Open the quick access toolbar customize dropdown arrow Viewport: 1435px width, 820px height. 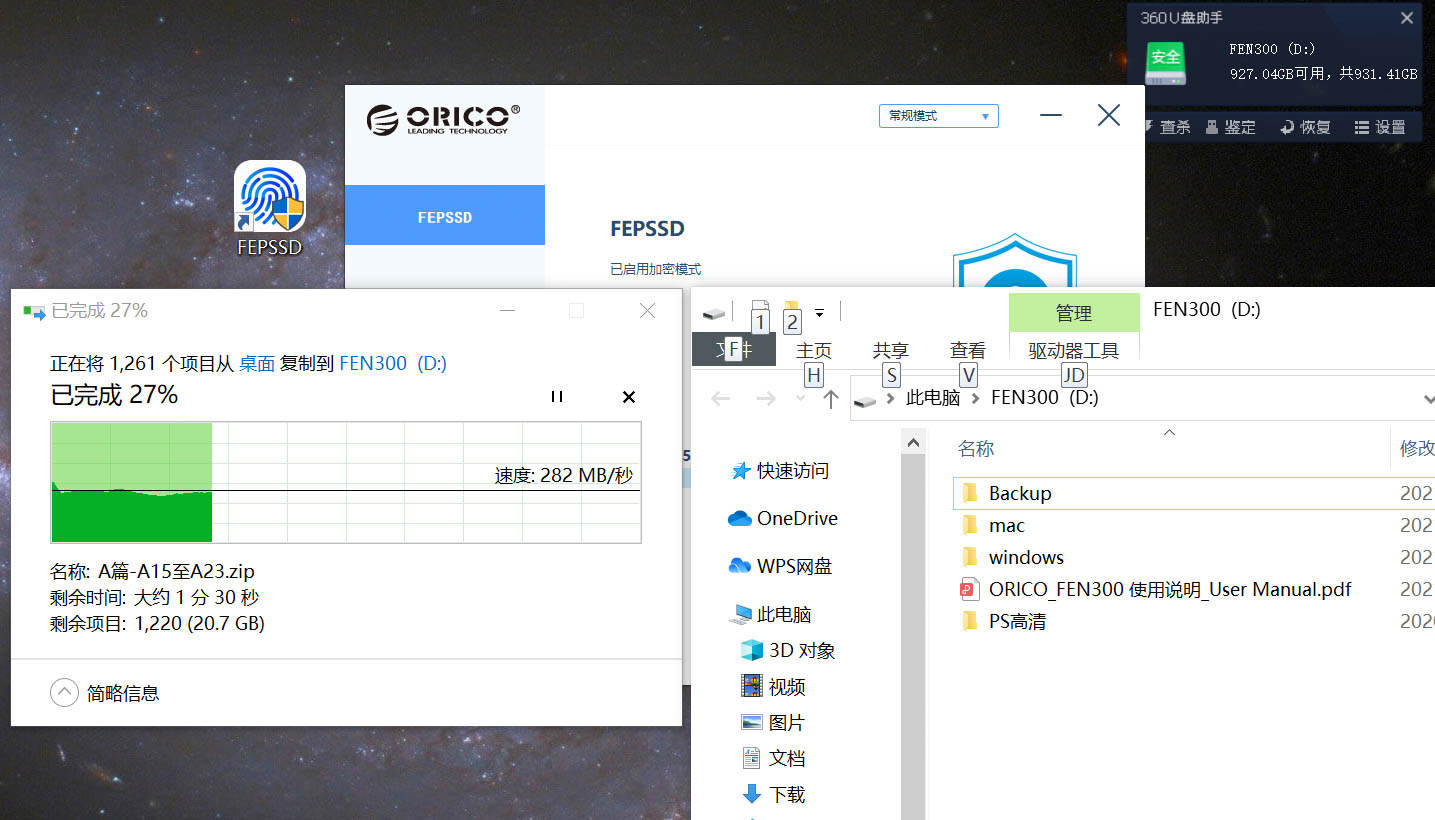point(819,313)
